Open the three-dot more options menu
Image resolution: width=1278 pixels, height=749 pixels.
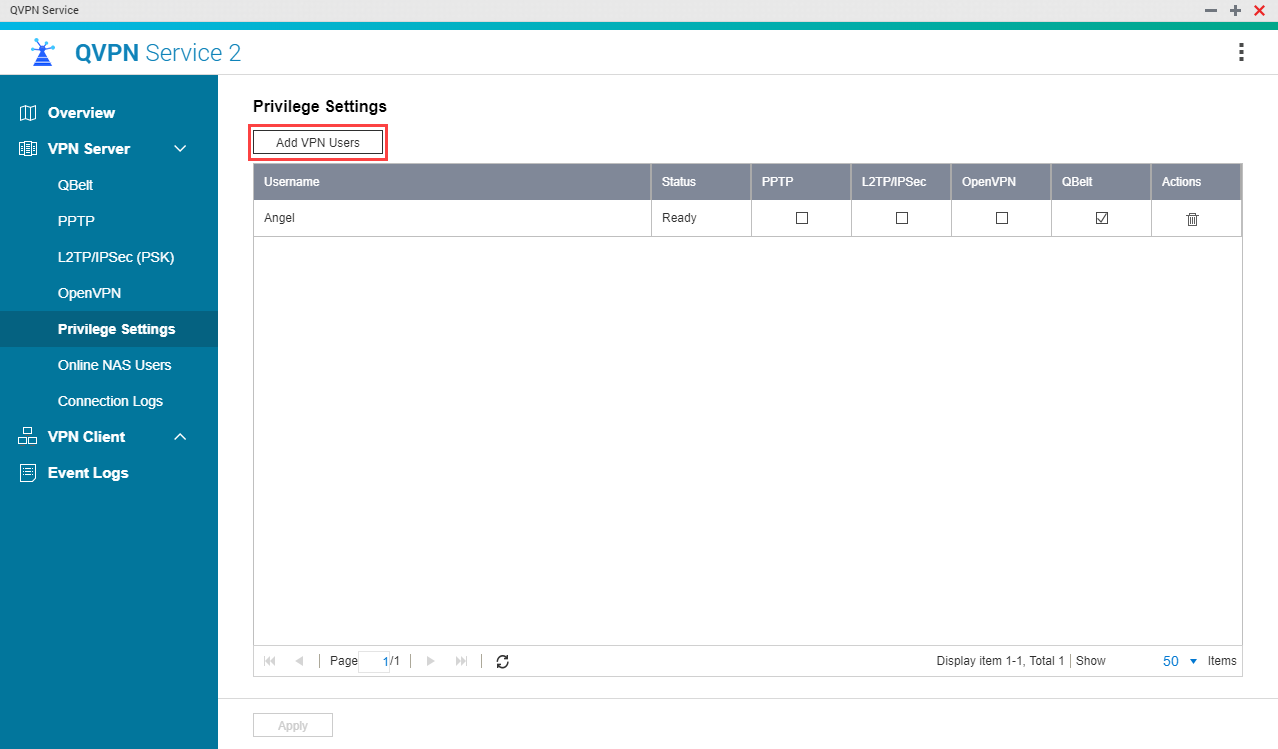point(1241,52)
